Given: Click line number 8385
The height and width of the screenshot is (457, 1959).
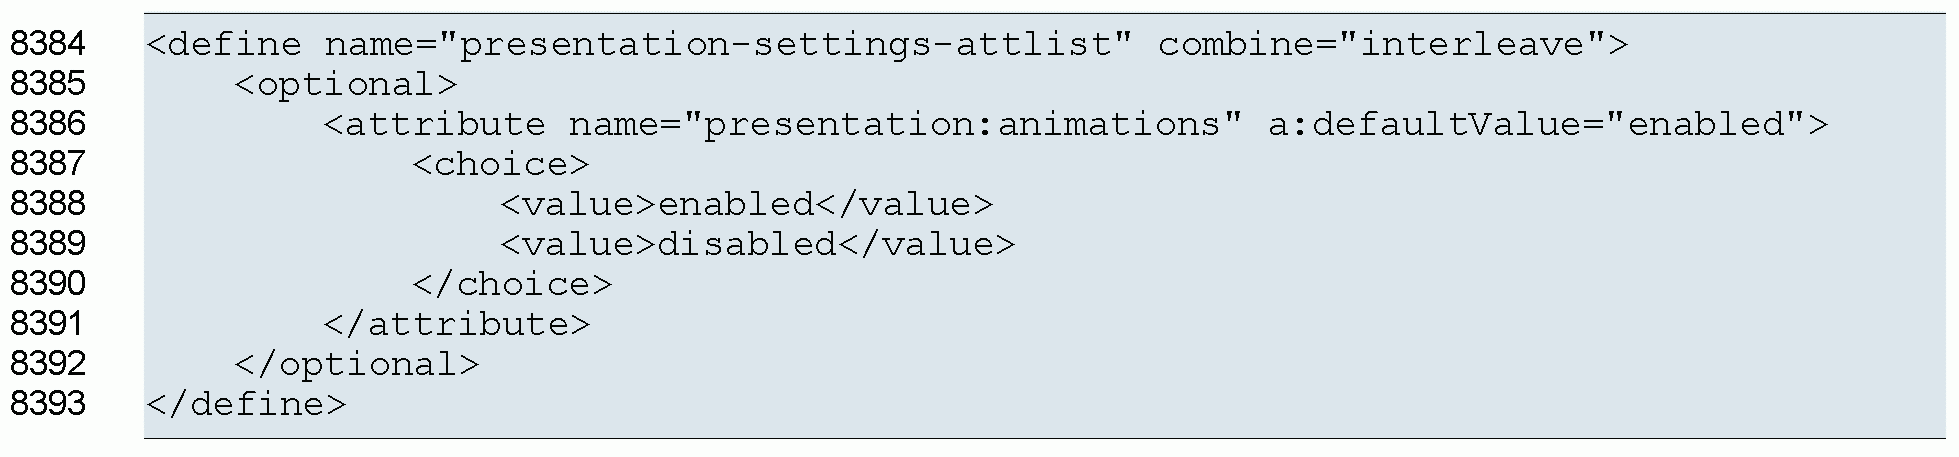Looking at the screenshot, I should 47,84.
